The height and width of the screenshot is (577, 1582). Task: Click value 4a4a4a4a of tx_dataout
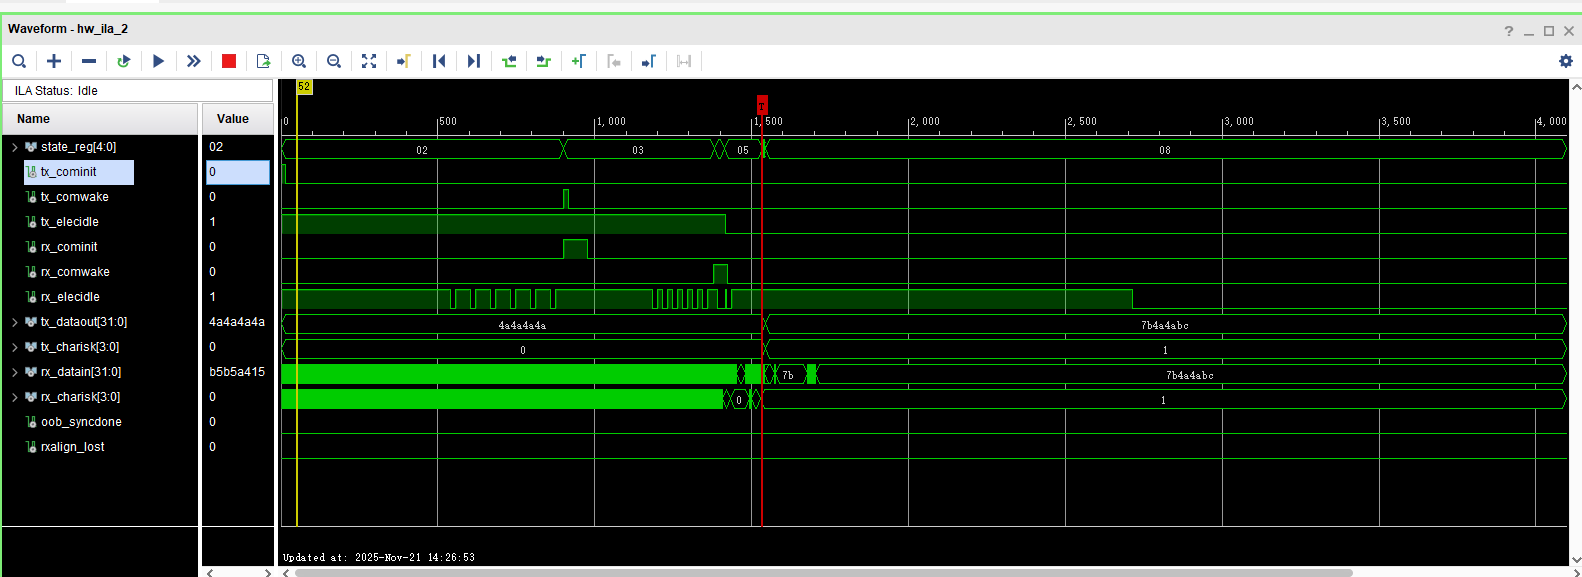pyautogui.click(x=237, y=322)
